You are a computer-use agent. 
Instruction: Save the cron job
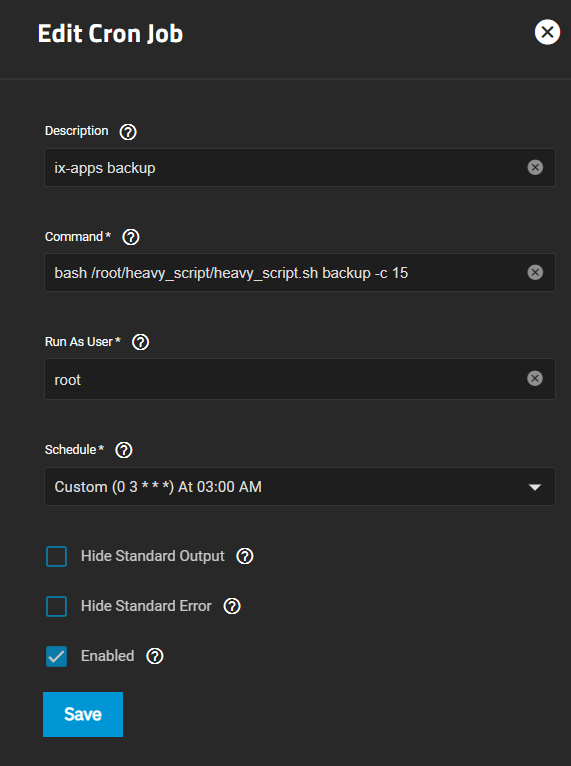[x=83, y=714]
